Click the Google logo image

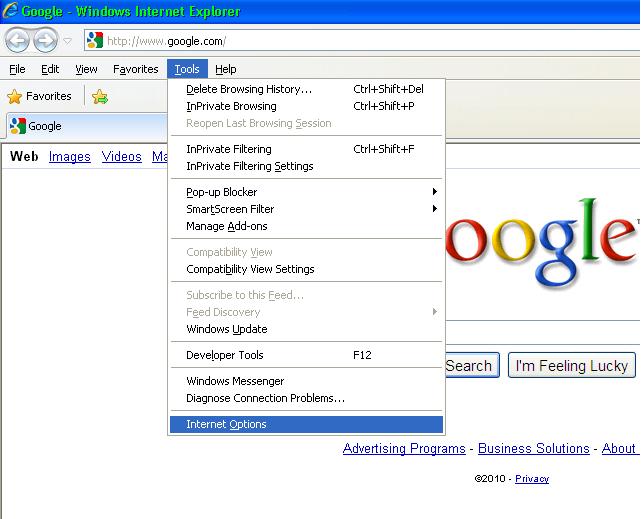[x=543, y=244]
